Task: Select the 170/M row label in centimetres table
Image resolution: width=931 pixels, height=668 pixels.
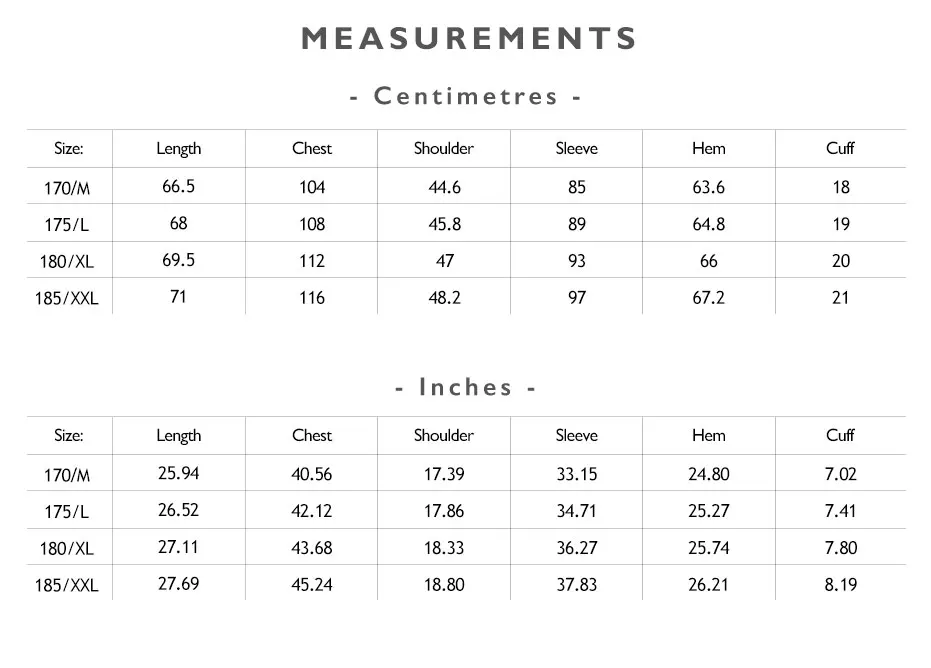Action: click(67, 188)
